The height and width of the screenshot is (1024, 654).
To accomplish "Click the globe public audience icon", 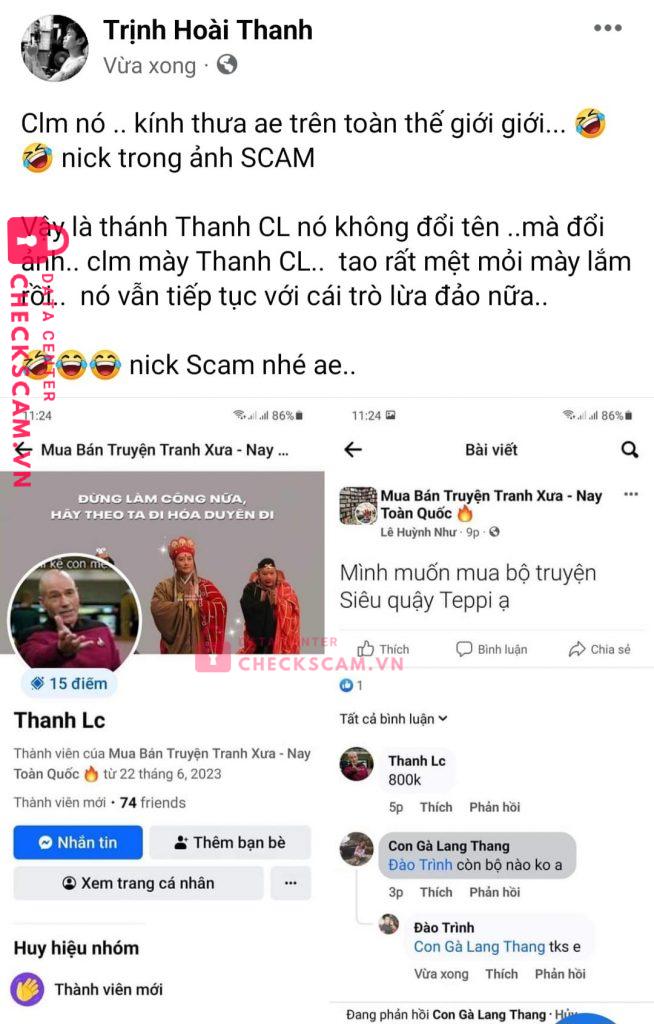I will [227, 65].
